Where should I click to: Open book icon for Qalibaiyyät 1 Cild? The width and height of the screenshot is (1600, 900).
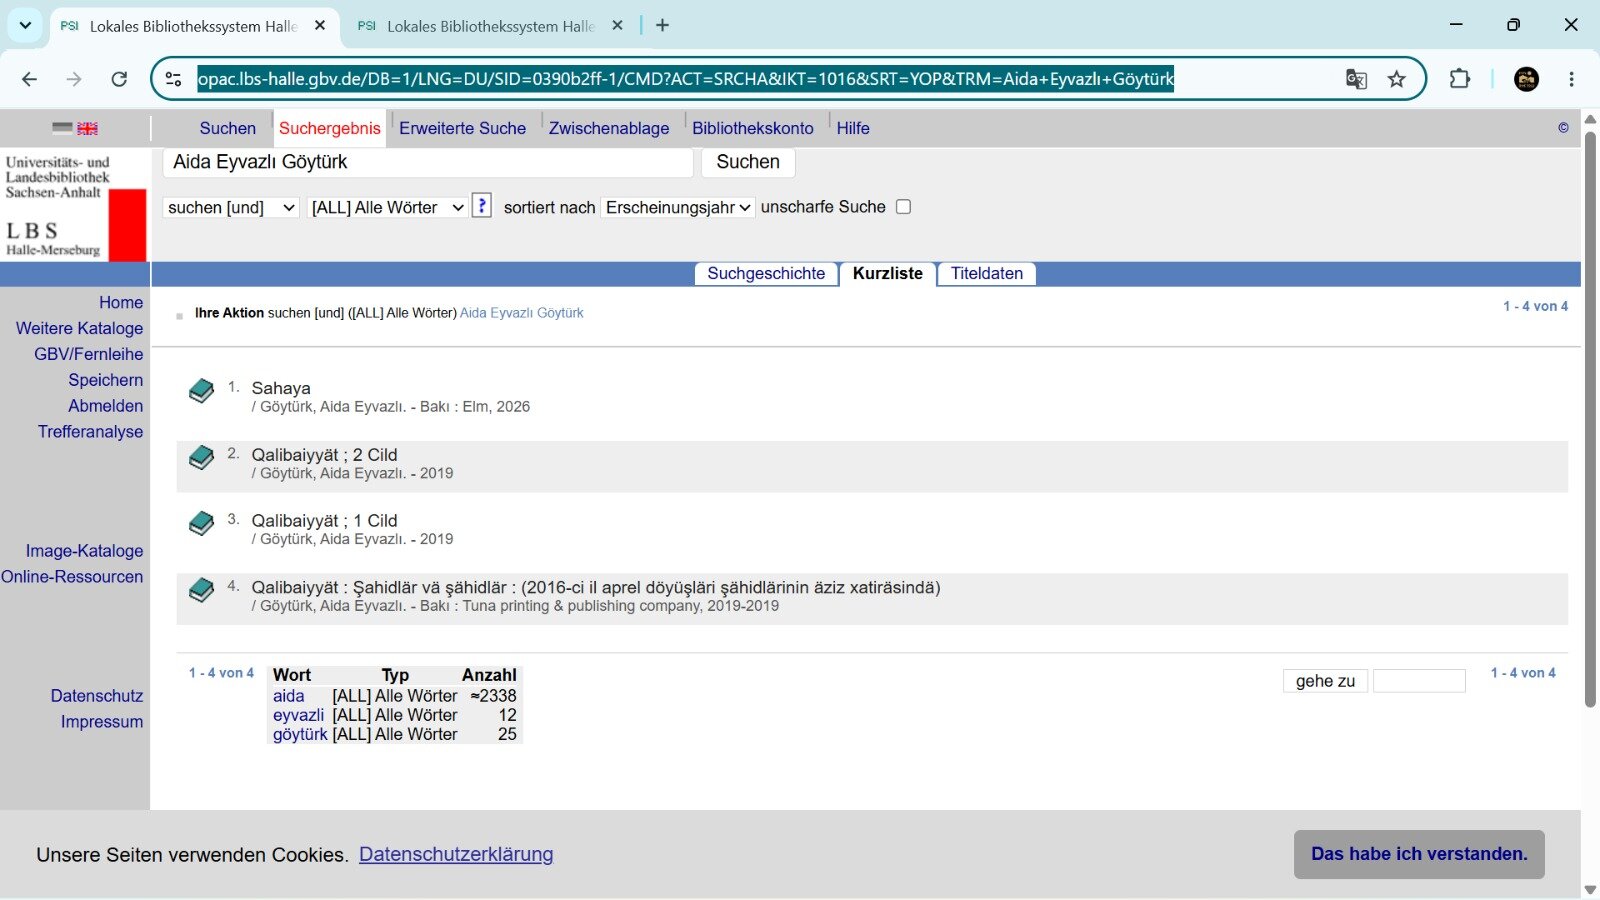point(201,523)
